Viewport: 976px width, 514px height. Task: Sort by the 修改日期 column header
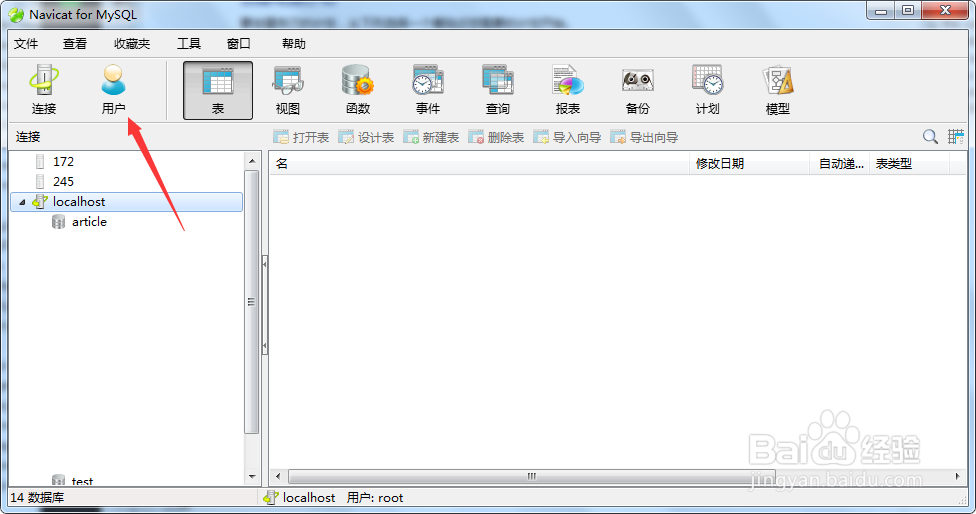click(749, 164)
